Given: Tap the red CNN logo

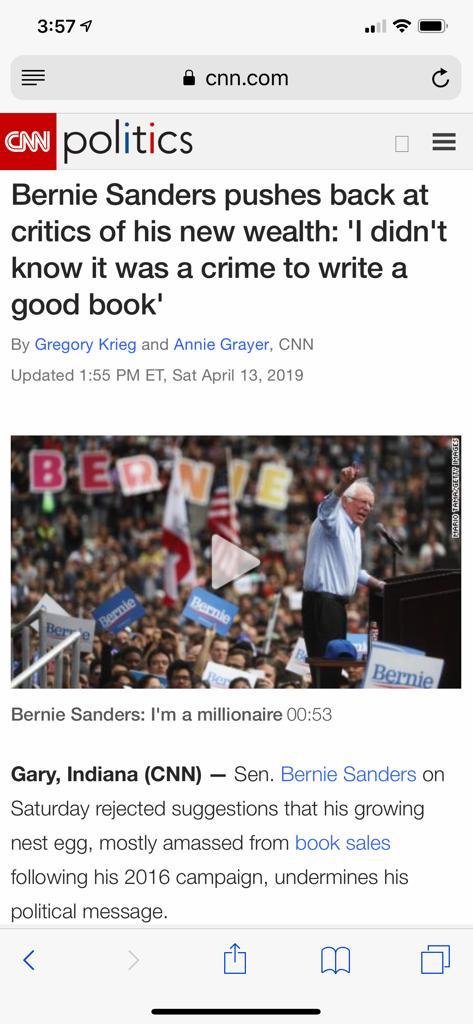Looking at the screenshot, I should [28, 141].
